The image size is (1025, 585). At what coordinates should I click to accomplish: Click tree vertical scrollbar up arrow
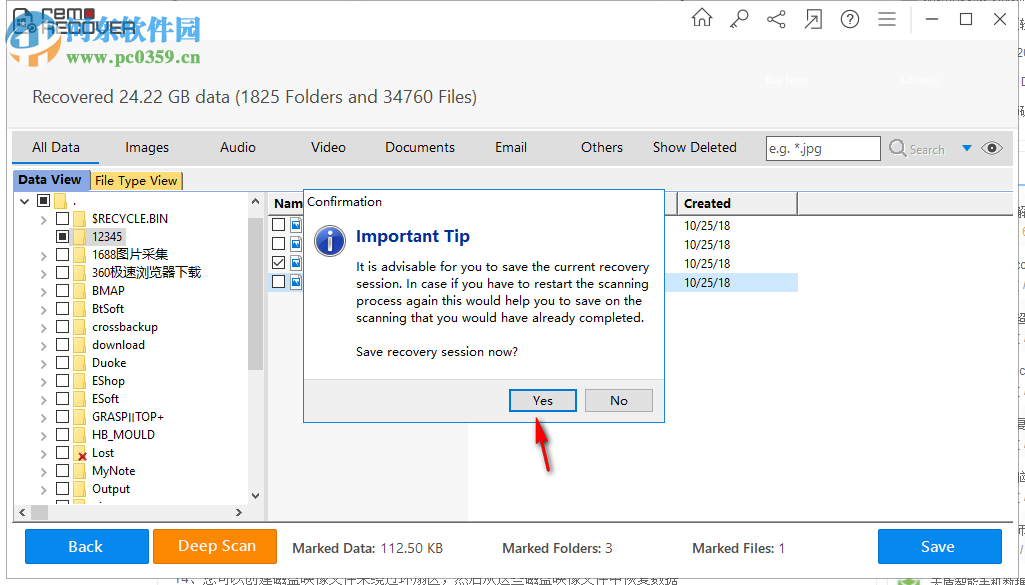pos(256,202)
